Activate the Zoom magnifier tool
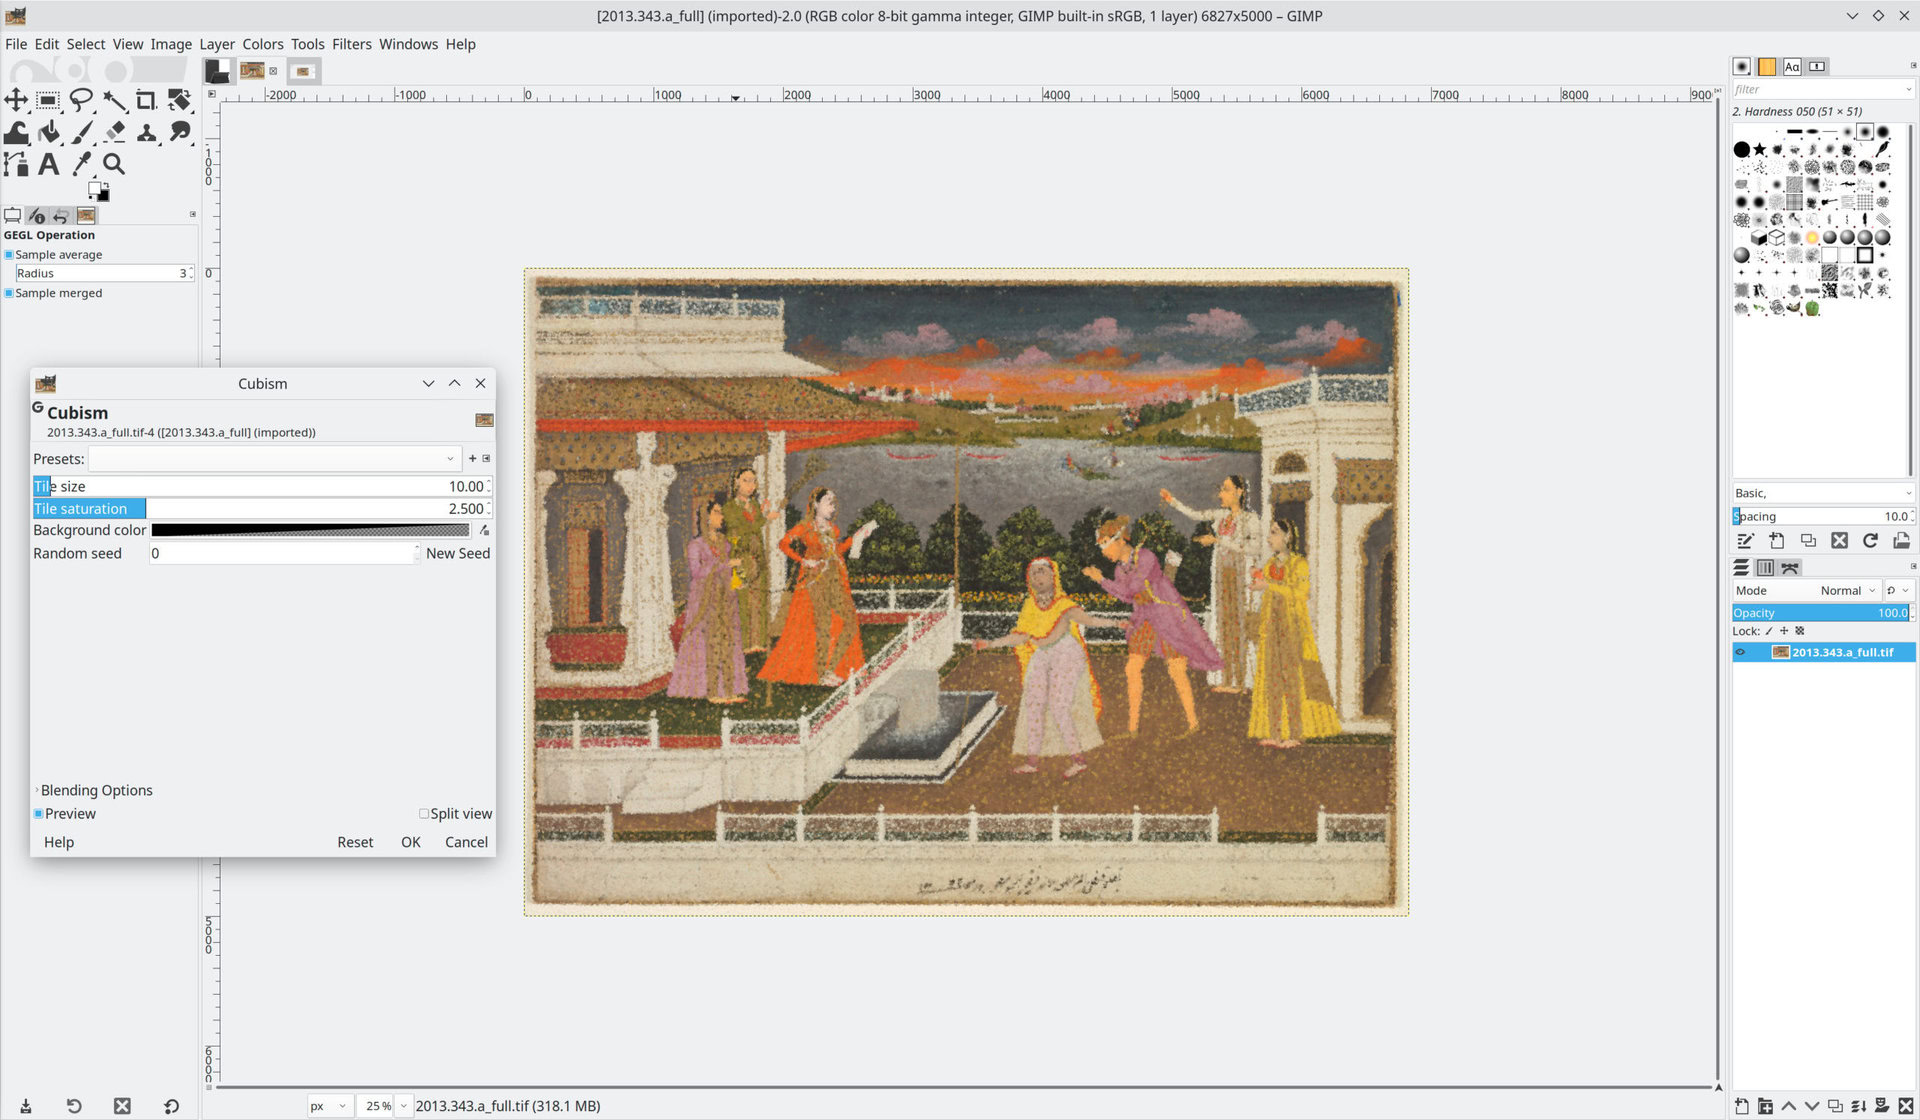The image size is (1920, 1120). tap(114, 164)
